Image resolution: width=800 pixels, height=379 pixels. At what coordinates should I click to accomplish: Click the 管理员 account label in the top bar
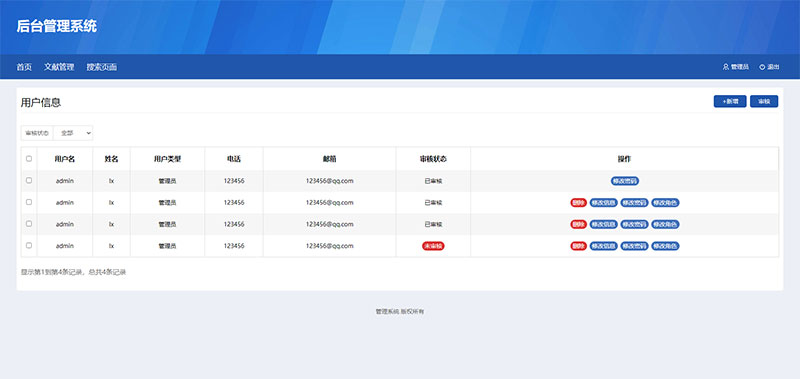pyautogui.click(x=740, y=67)
